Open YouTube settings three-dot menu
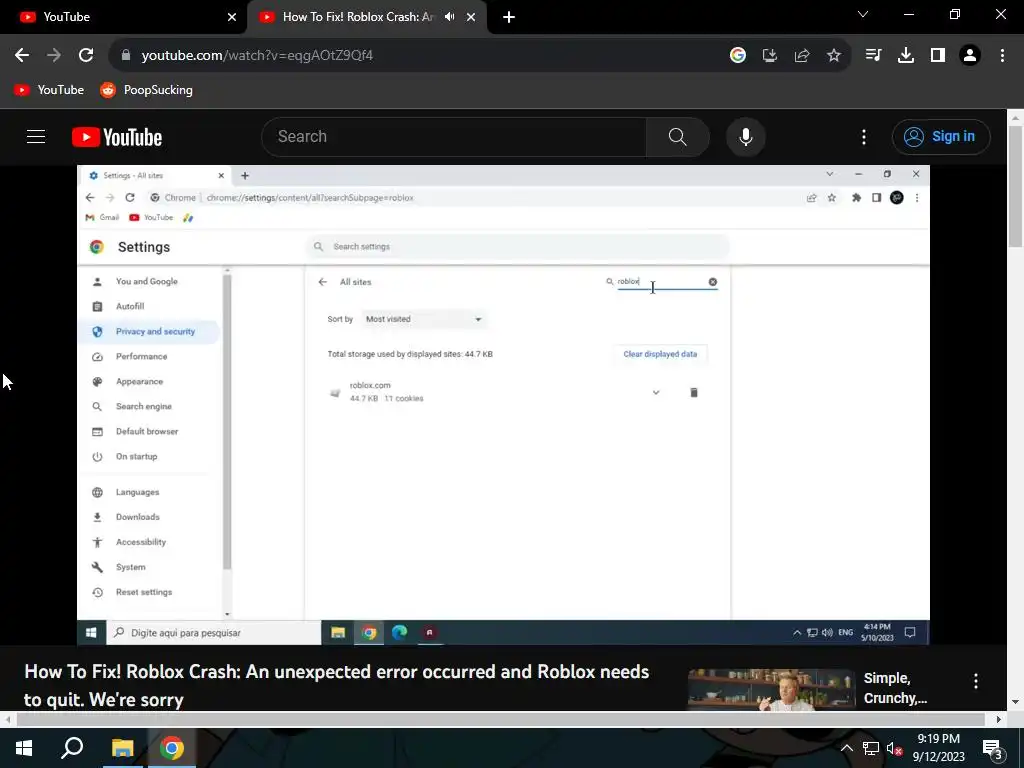The image size is (1024, 768). pyautogui.click(x=863, y=137)
